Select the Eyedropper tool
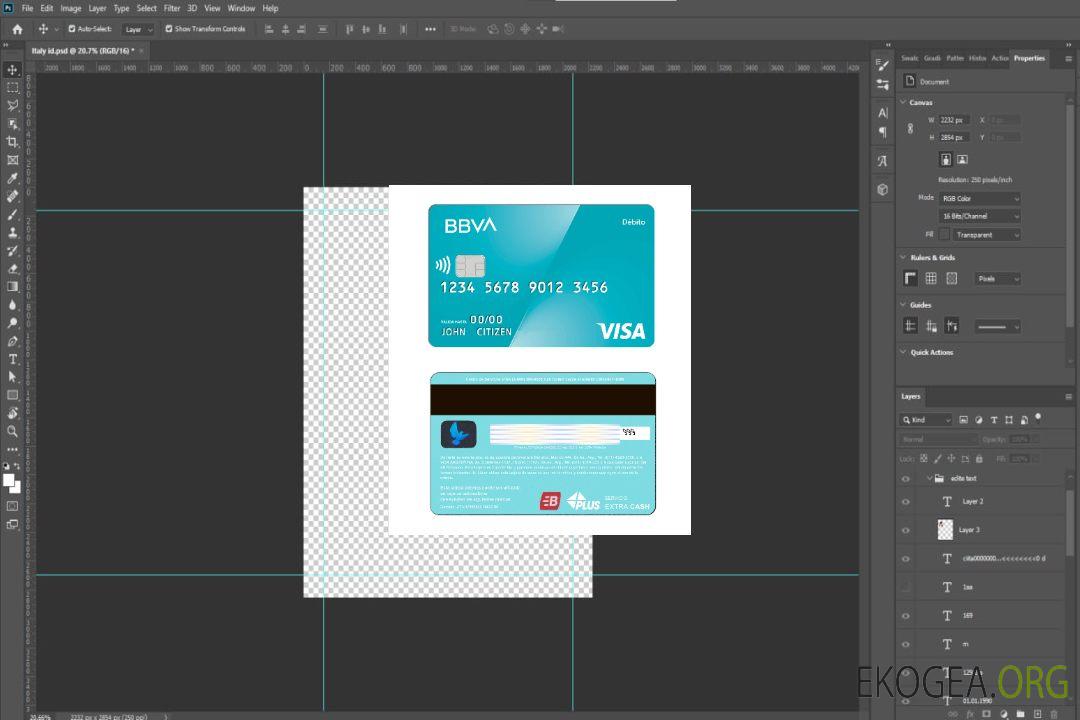 click(12, 178)
